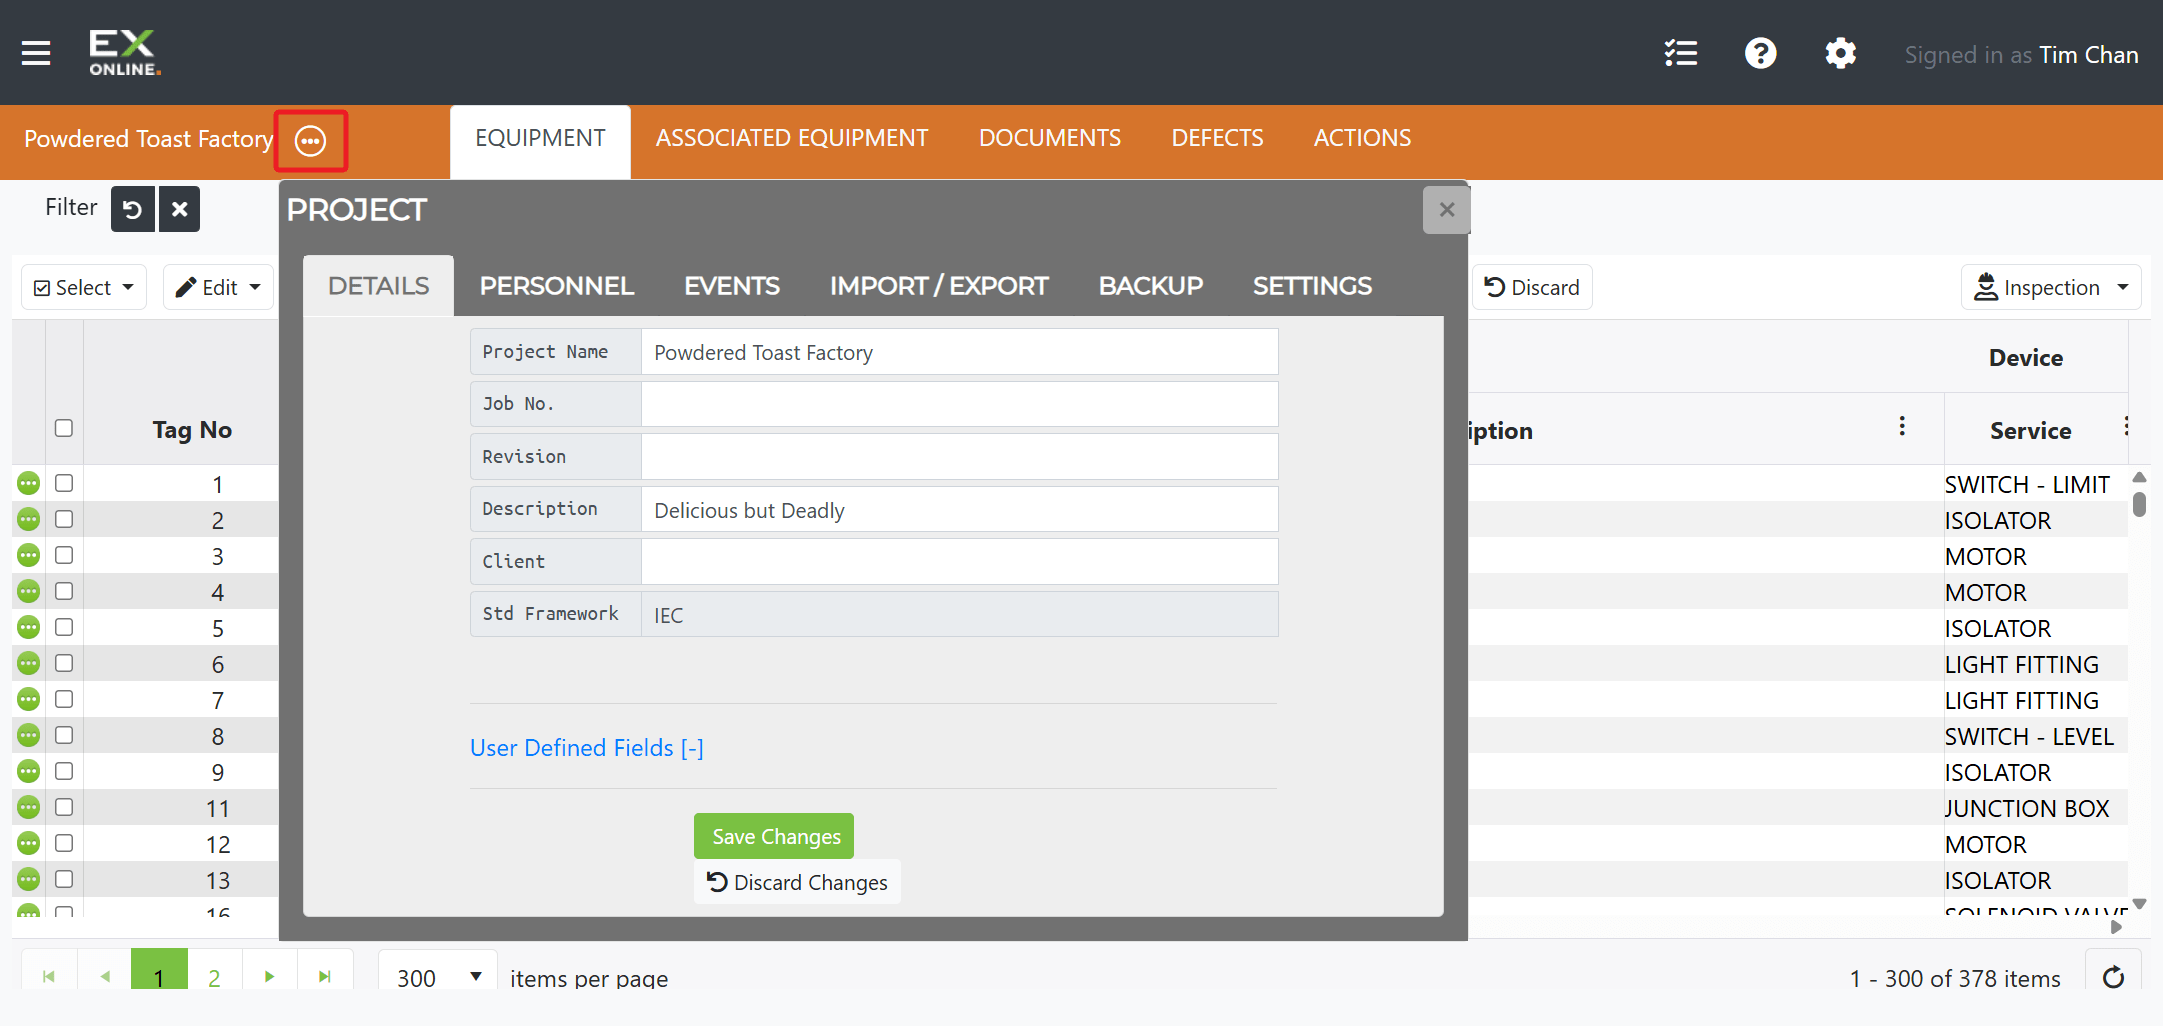Click into the Project Name field
The height and width of the screenshot is (1026, 2163).
[x=960, y=353]
